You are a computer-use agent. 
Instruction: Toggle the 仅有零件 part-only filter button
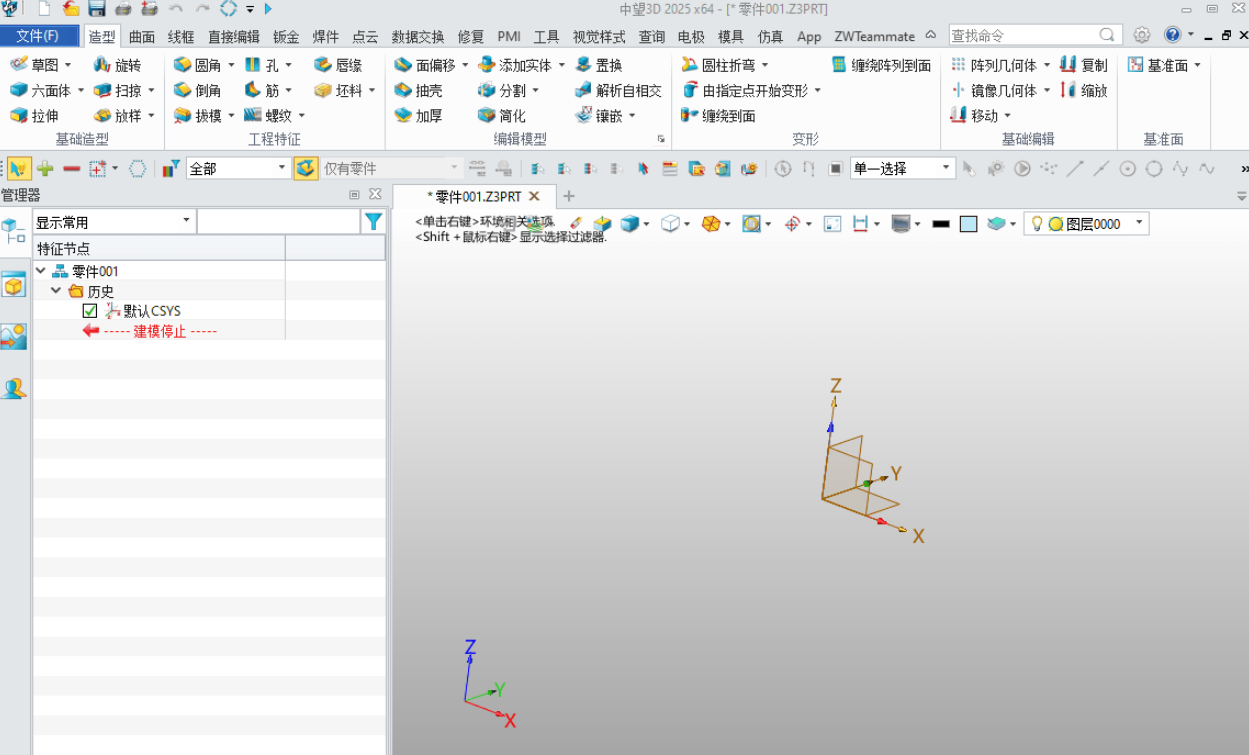tap(306, 168)
